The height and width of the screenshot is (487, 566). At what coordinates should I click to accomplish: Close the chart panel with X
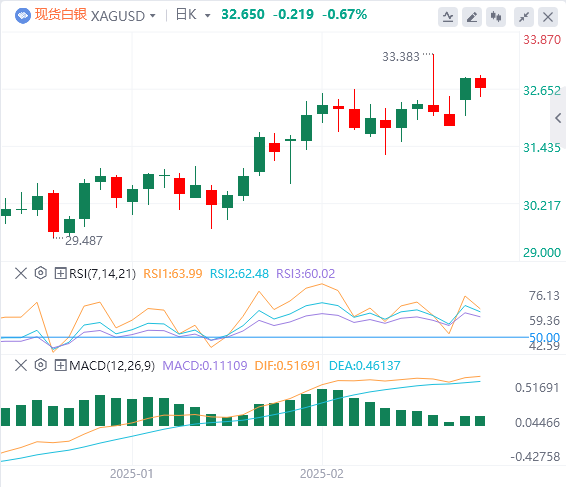[x=548, y=17]
